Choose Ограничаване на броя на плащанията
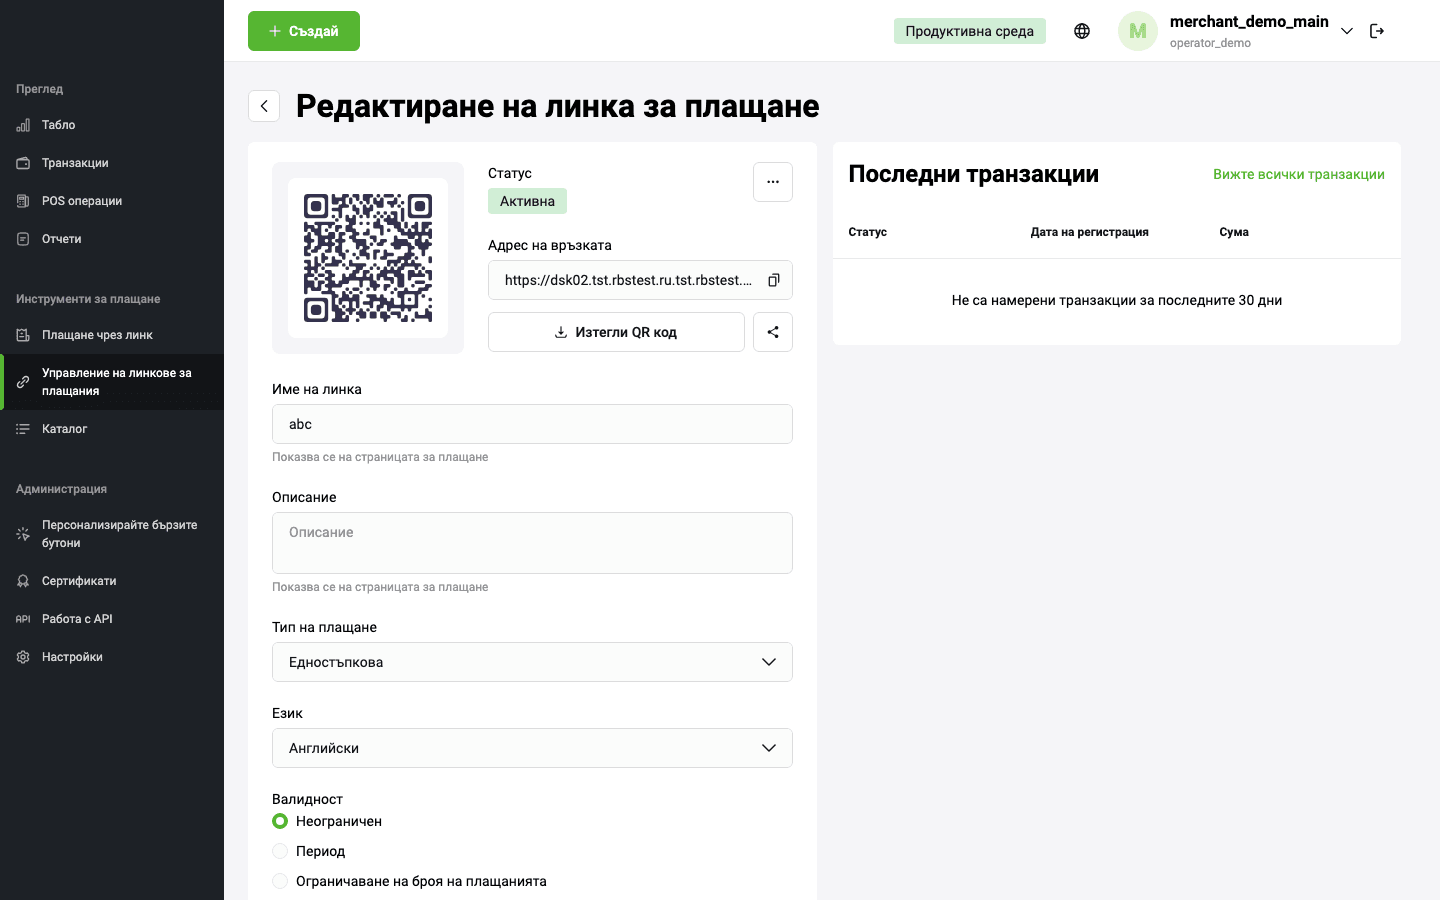This screenshot has width=1440, height=900. coord(280,881)
